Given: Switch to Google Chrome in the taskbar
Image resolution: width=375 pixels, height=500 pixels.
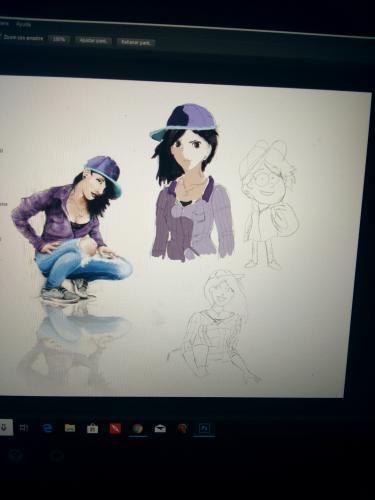Looking at the screenshot, I should pyautogui.click(x=137, y=428).
